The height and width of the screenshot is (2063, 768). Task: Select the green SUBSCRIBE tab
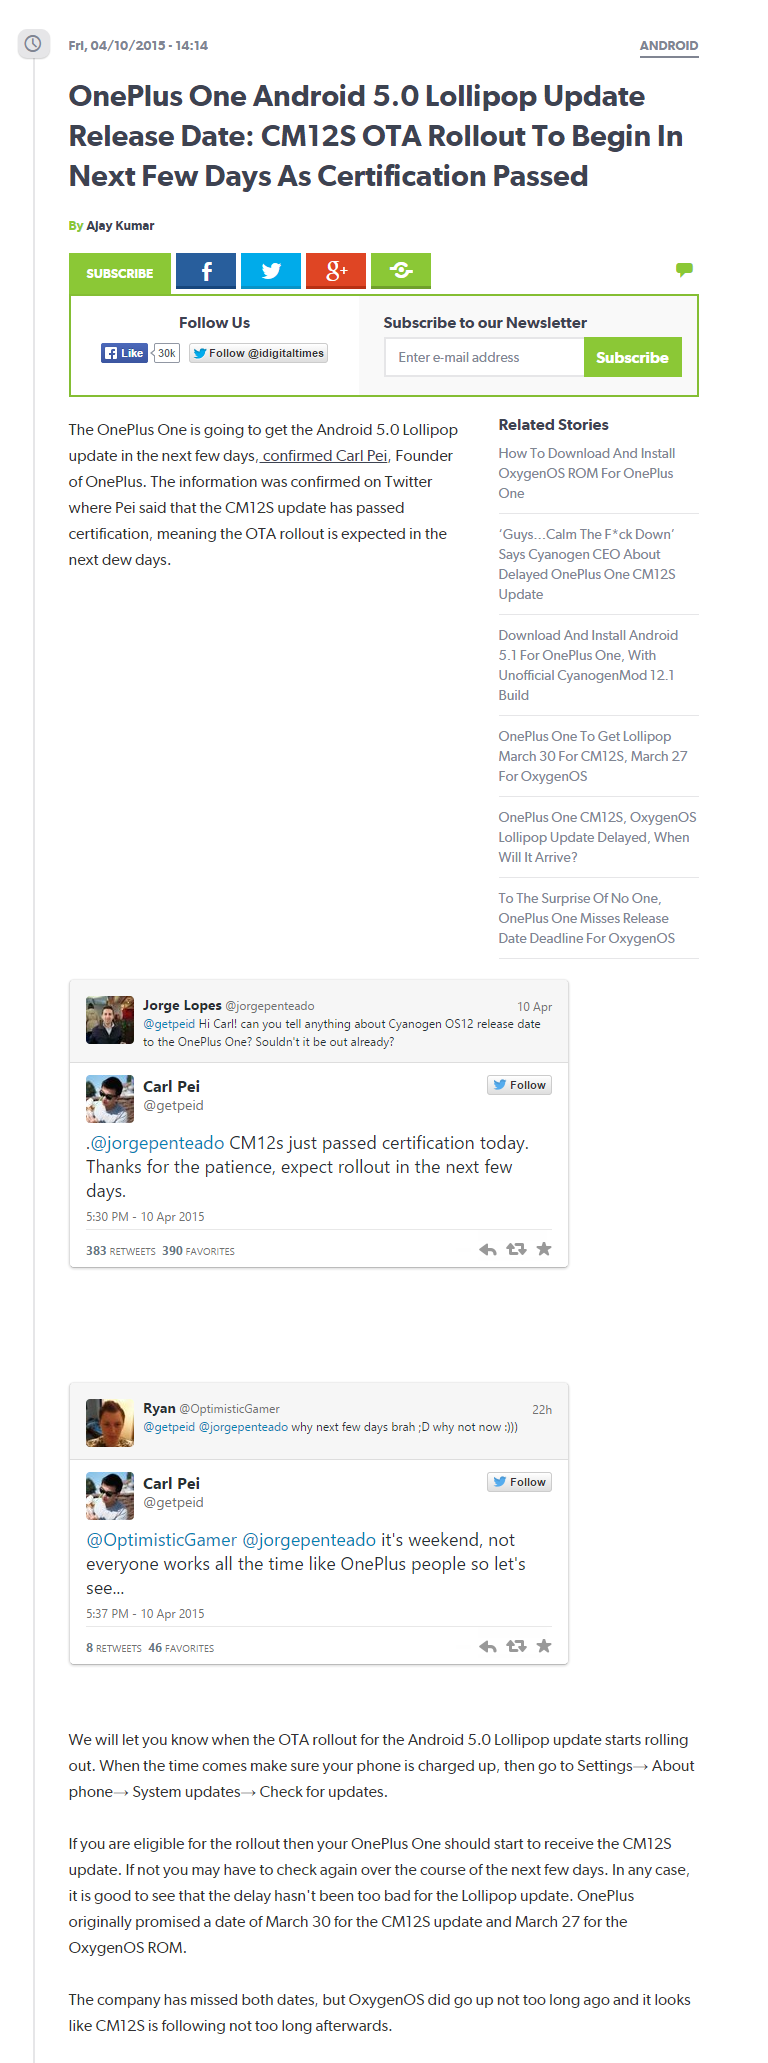click(x=120, y=273)
